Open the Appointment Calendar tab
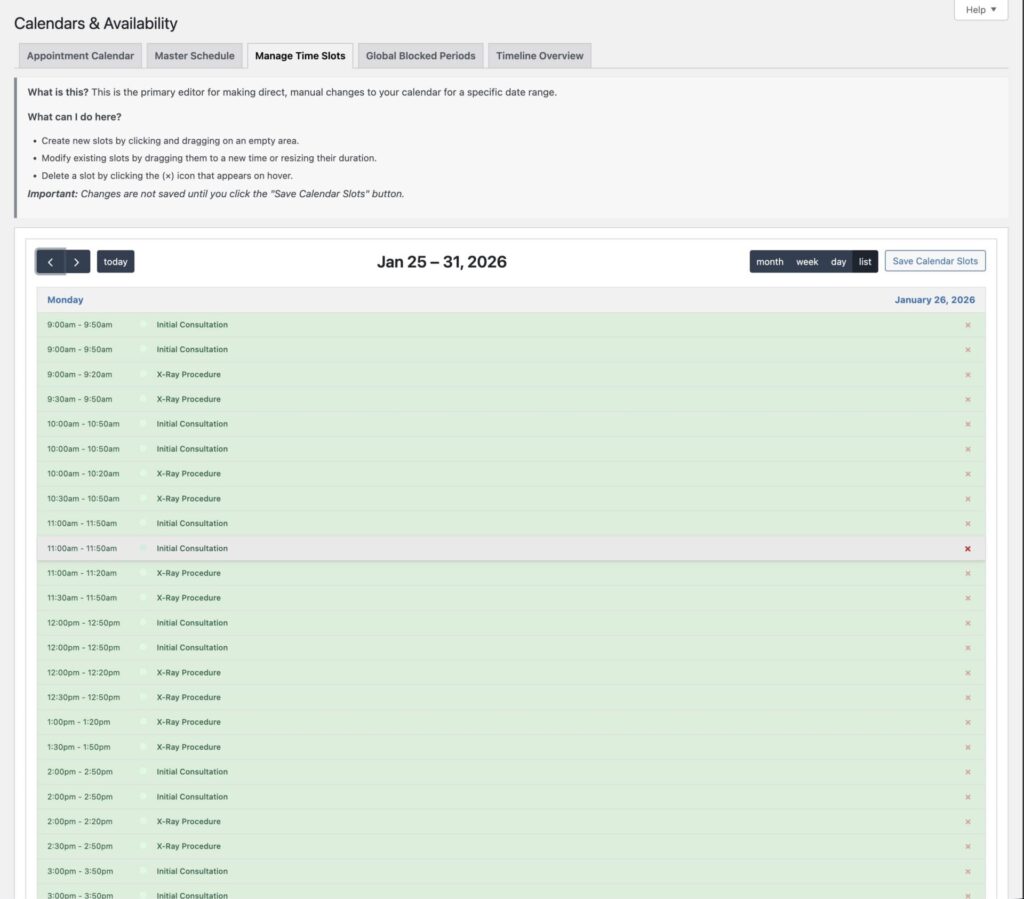Image resolution: width=1024 pixels, height=899 pixels. point(80,56)
